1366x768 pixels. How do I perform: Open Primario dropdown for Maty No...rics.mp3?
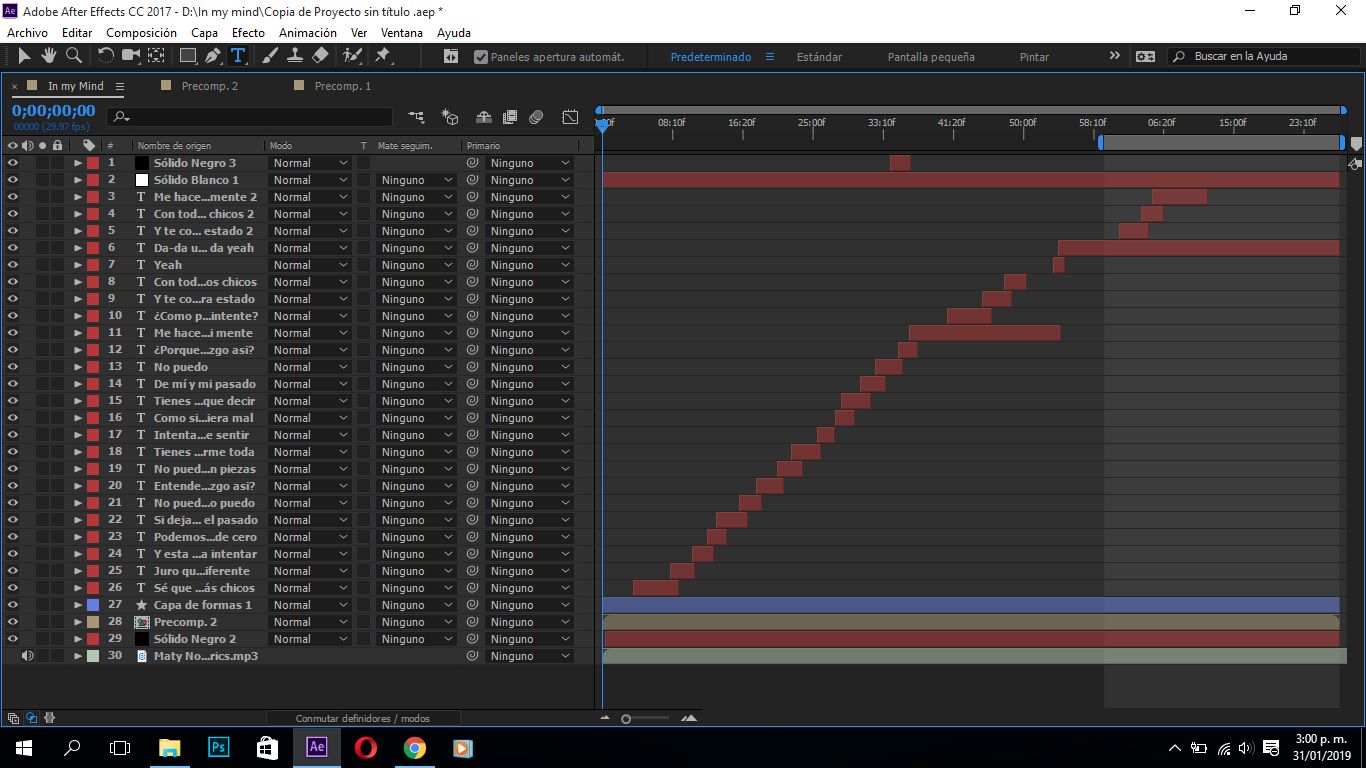(x=529, y=655)
